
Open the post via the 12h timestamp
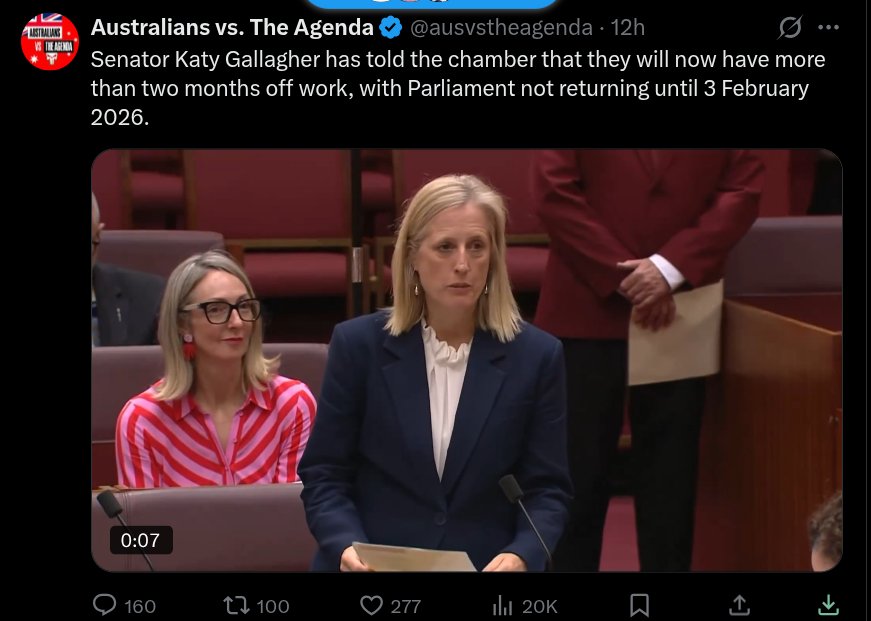[x=628, y=27]
